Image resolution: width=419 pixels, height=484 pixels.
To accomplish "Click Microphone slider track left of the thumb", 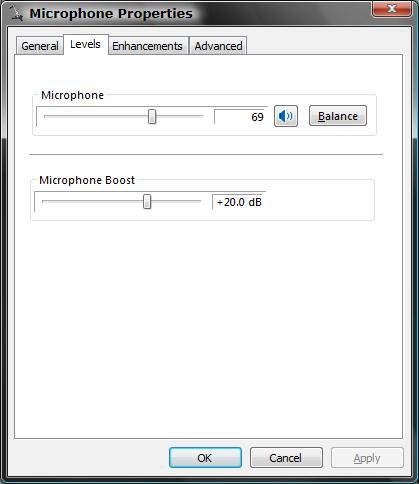I will click(x=96, y=116).
